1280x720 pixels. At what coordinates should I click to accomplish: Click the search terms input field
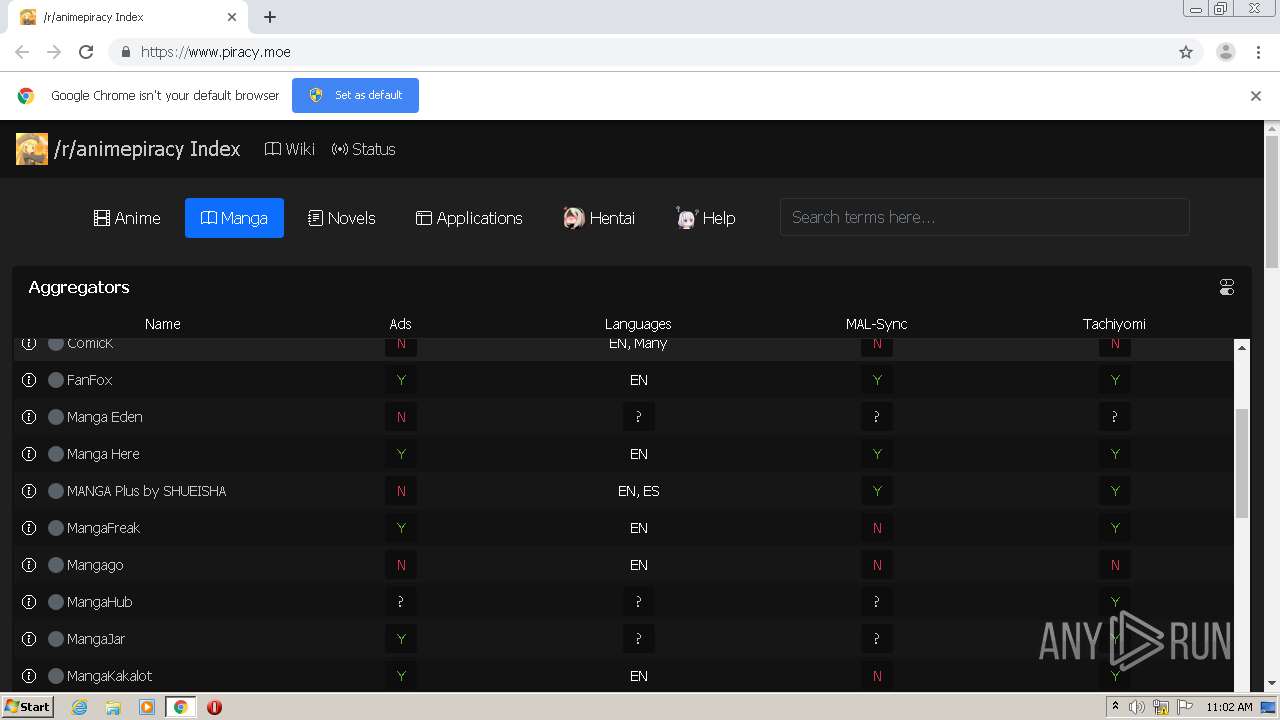984,217
